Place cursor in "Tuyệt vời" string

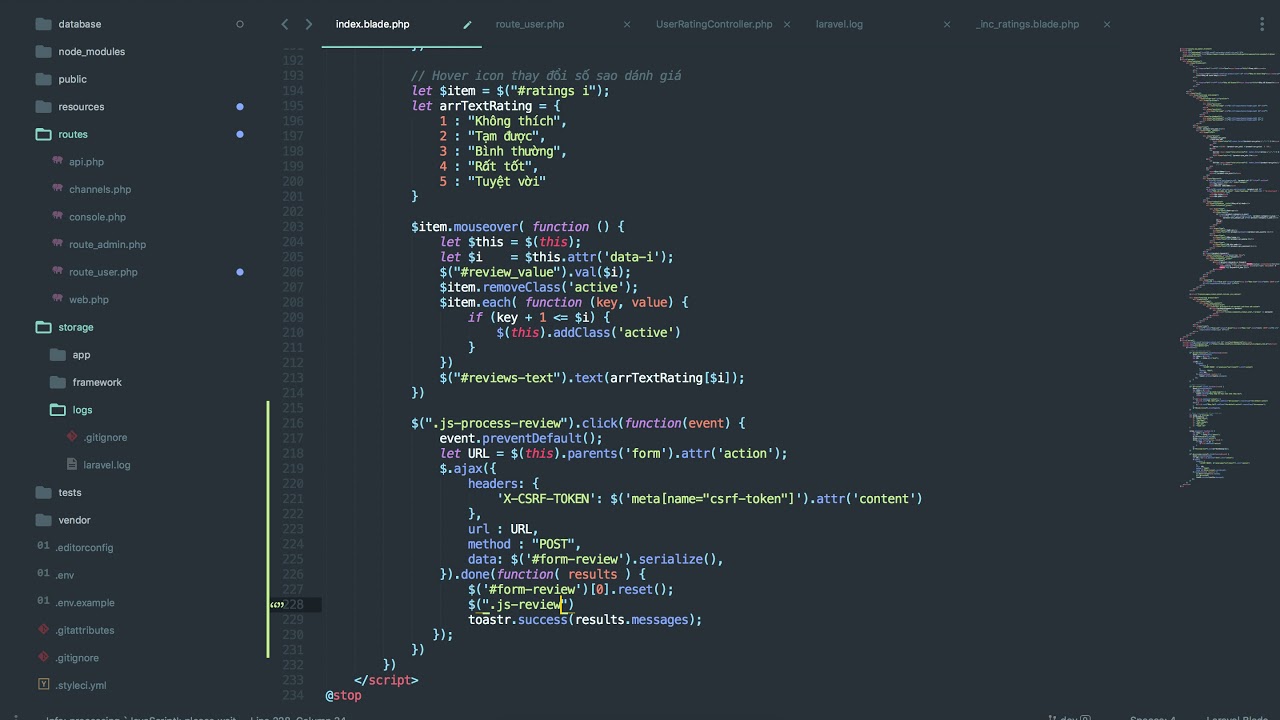coord(506,181)
